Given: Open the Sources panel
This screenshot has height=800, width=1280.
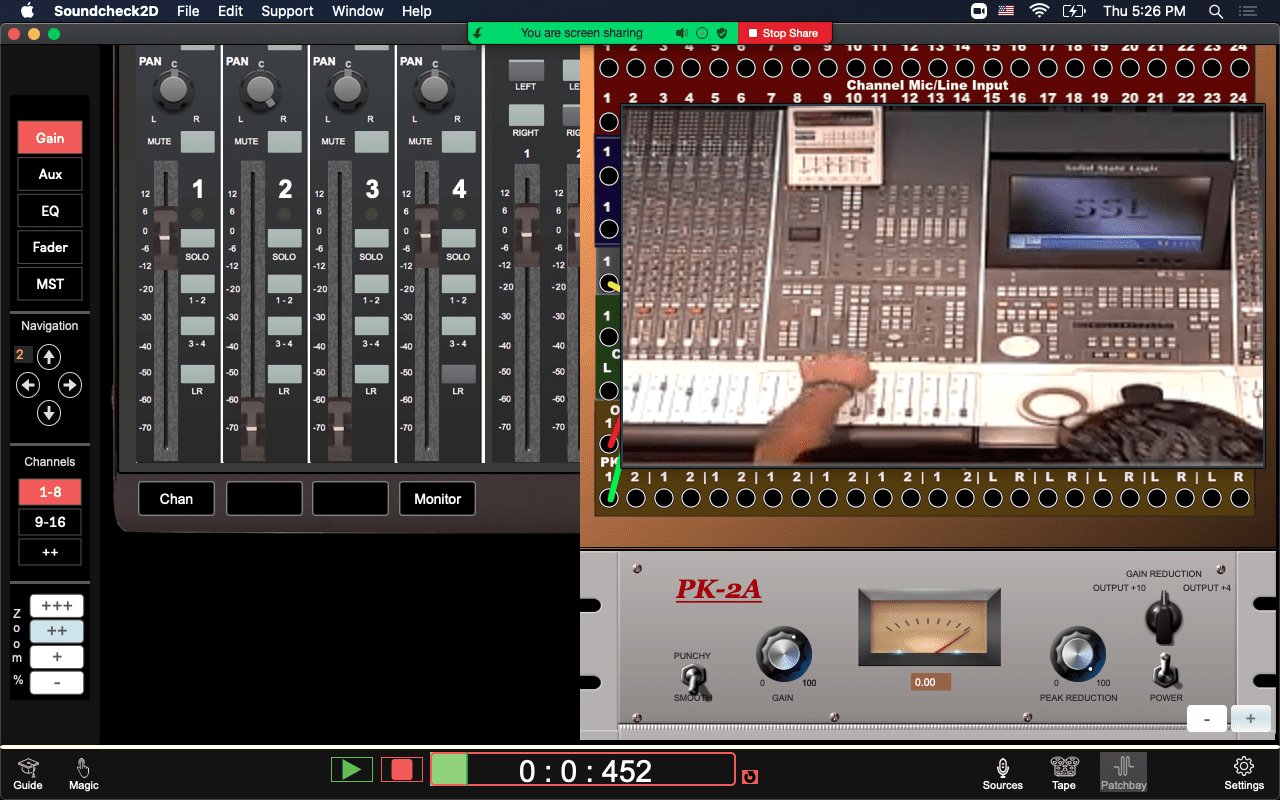Looking at the screenshot, I should 1002,771.
